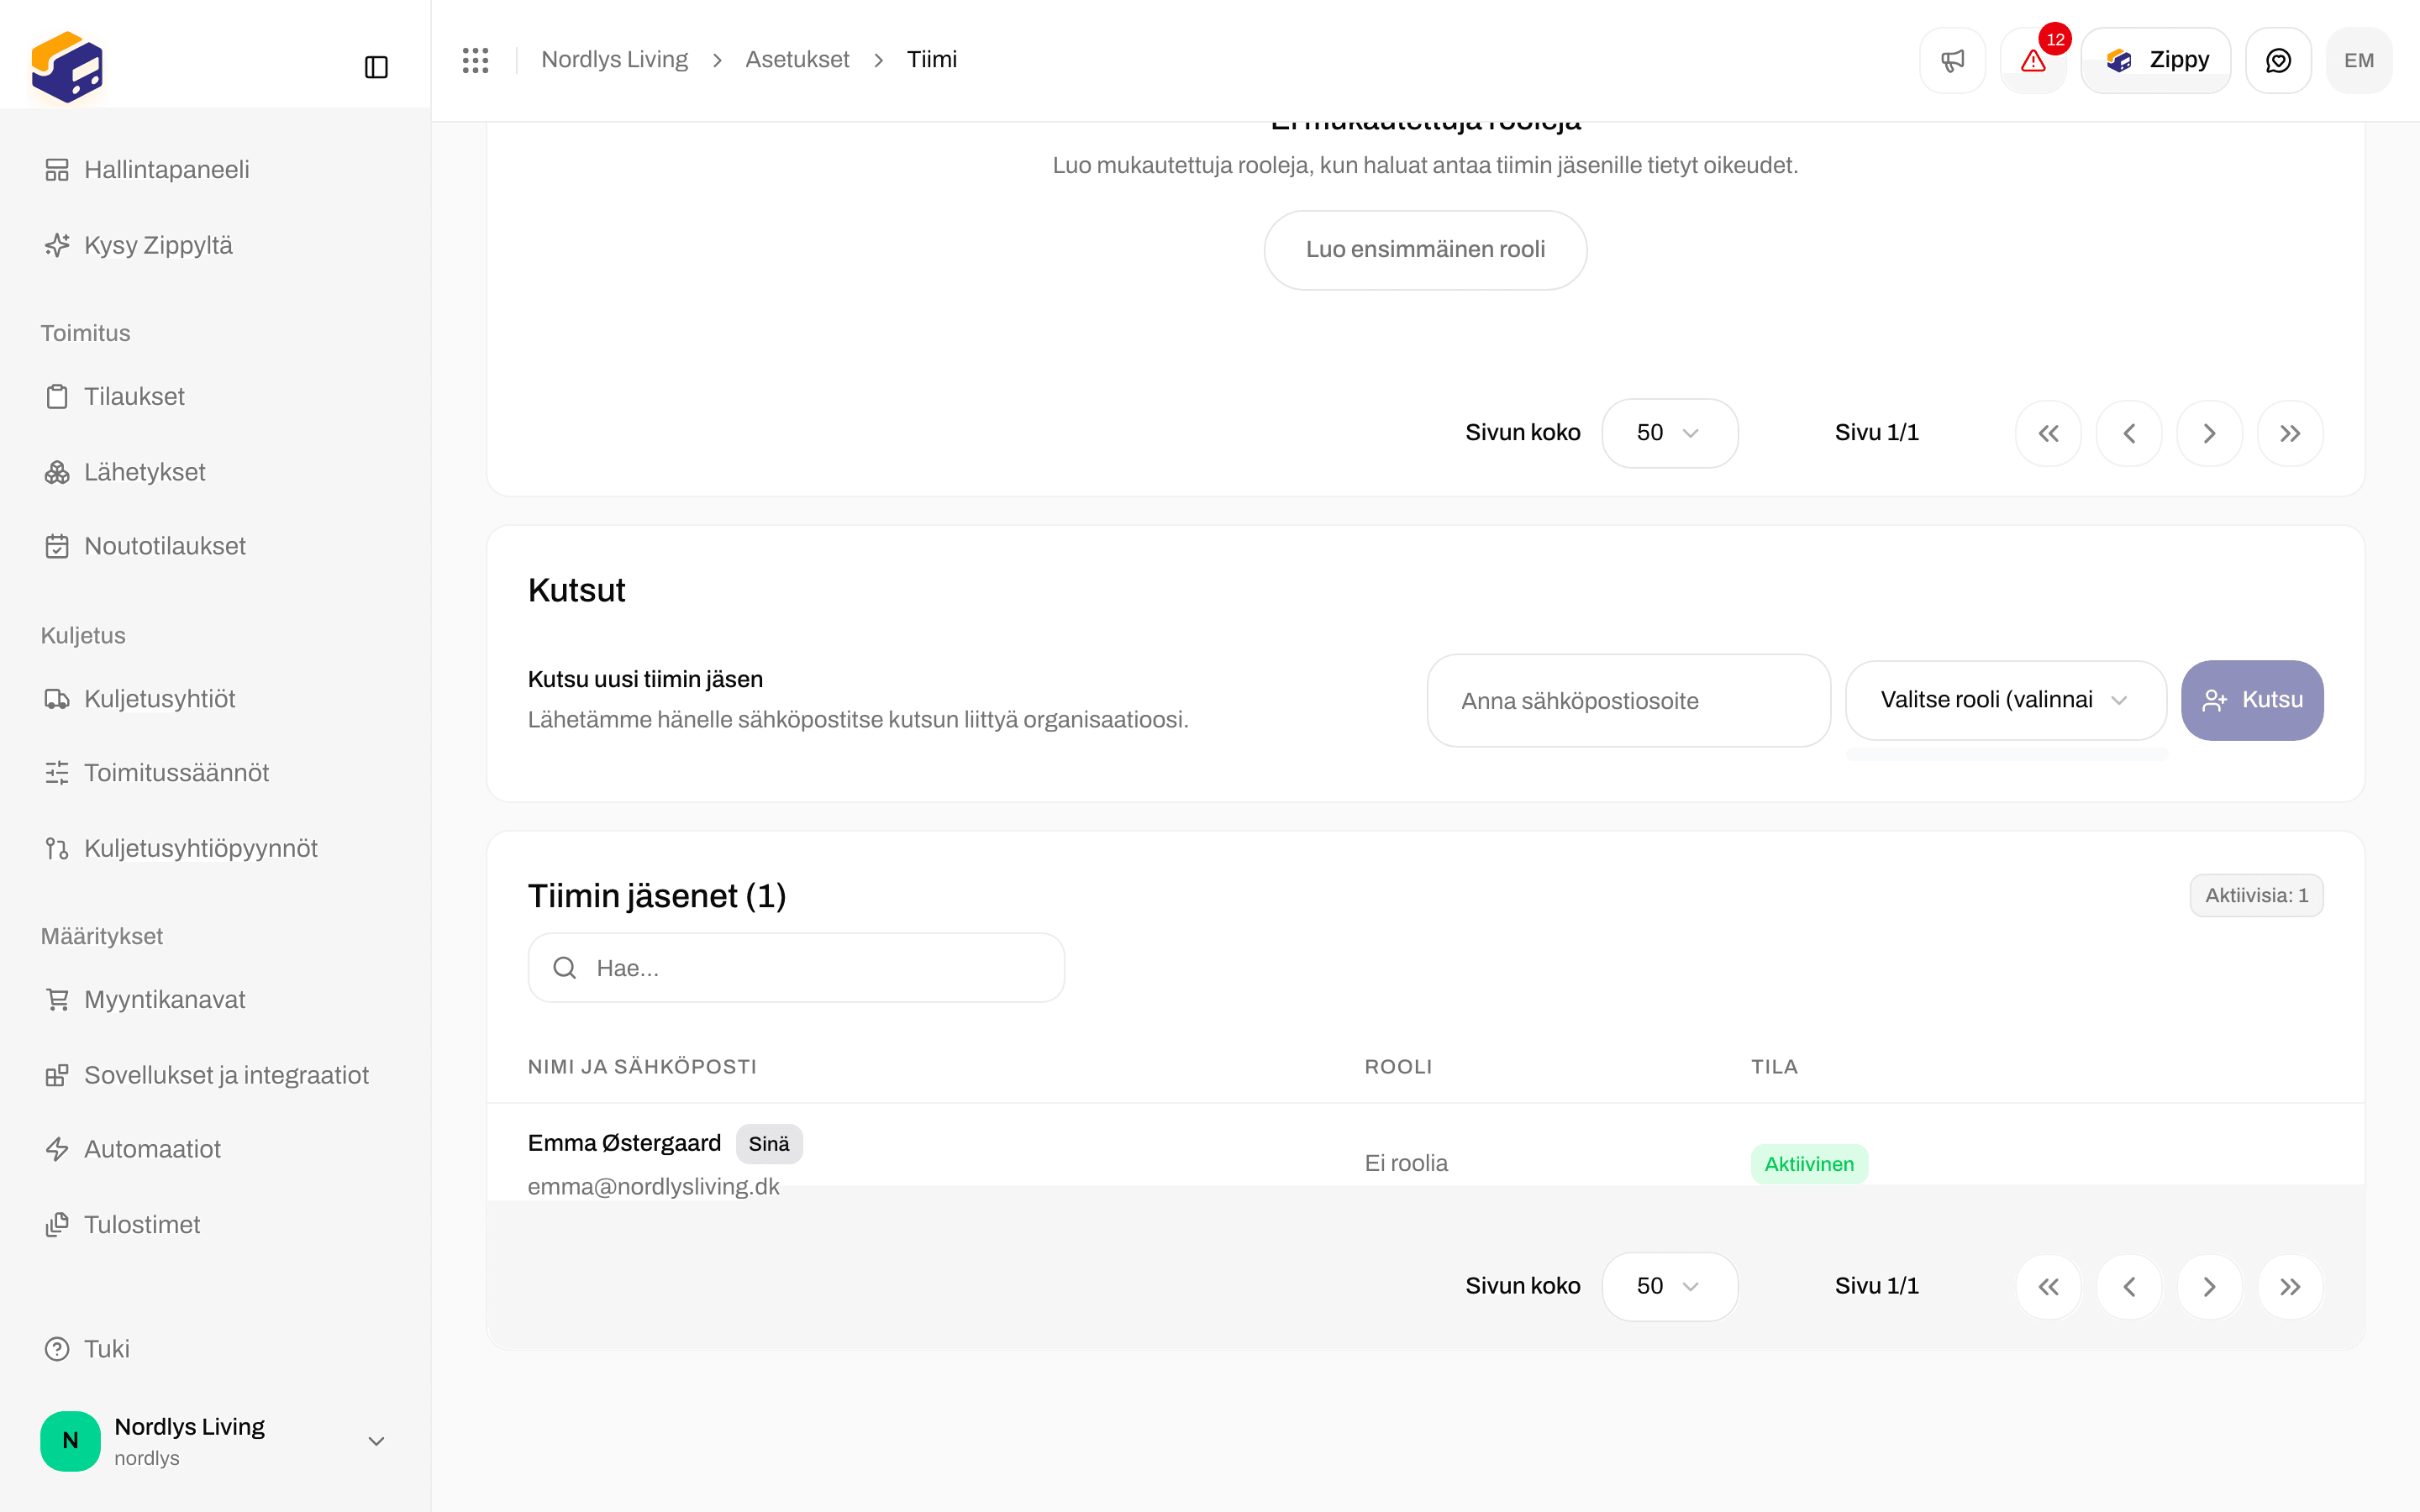Open Noutotilaukset page
The image size is (2420, 1512).
coord(215,546)
